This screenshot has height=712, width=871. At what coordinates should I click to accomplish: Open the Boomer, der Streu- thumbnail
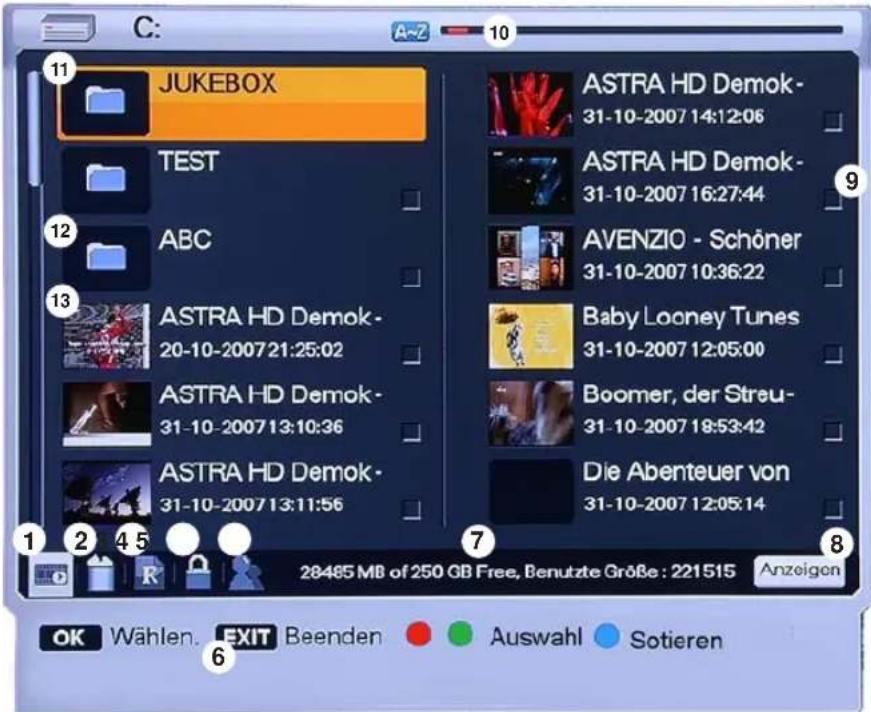pos(530,414)
